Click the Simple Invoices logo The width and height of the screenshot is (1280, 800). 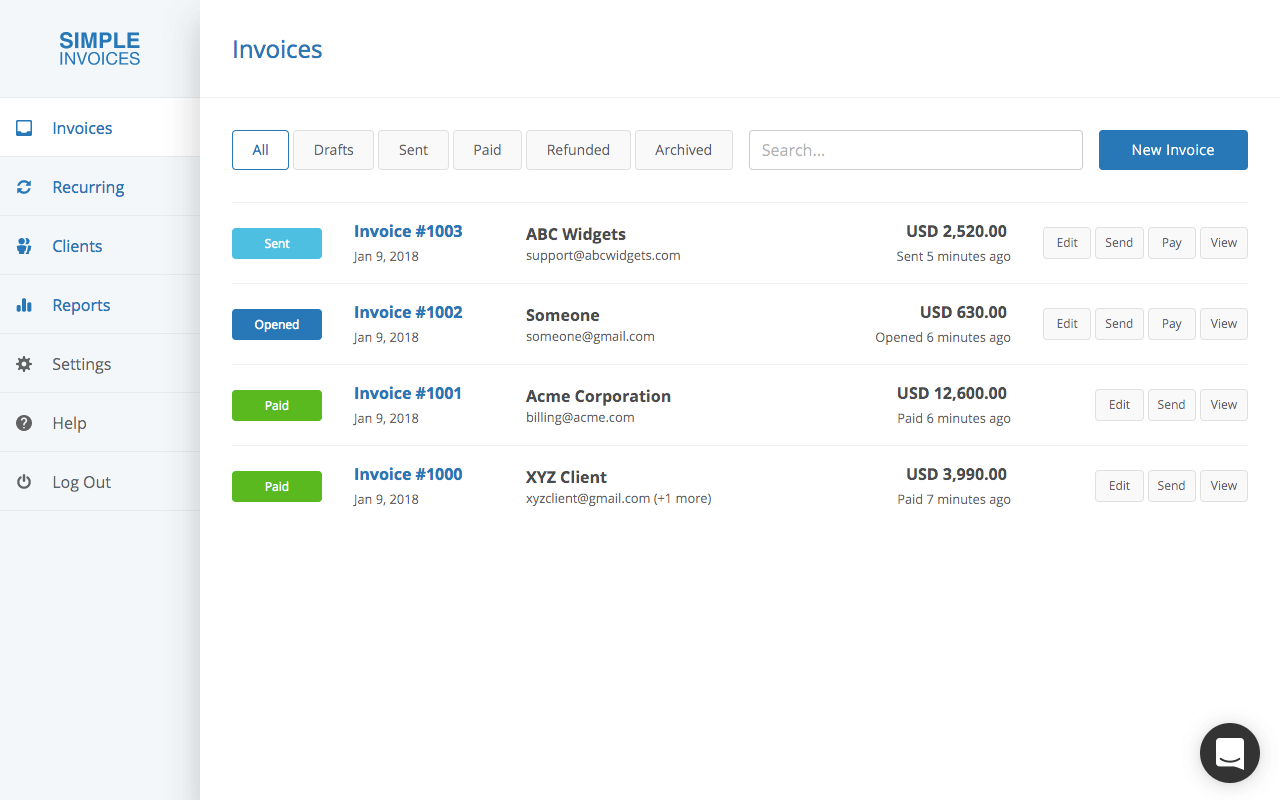coord(99,47)
